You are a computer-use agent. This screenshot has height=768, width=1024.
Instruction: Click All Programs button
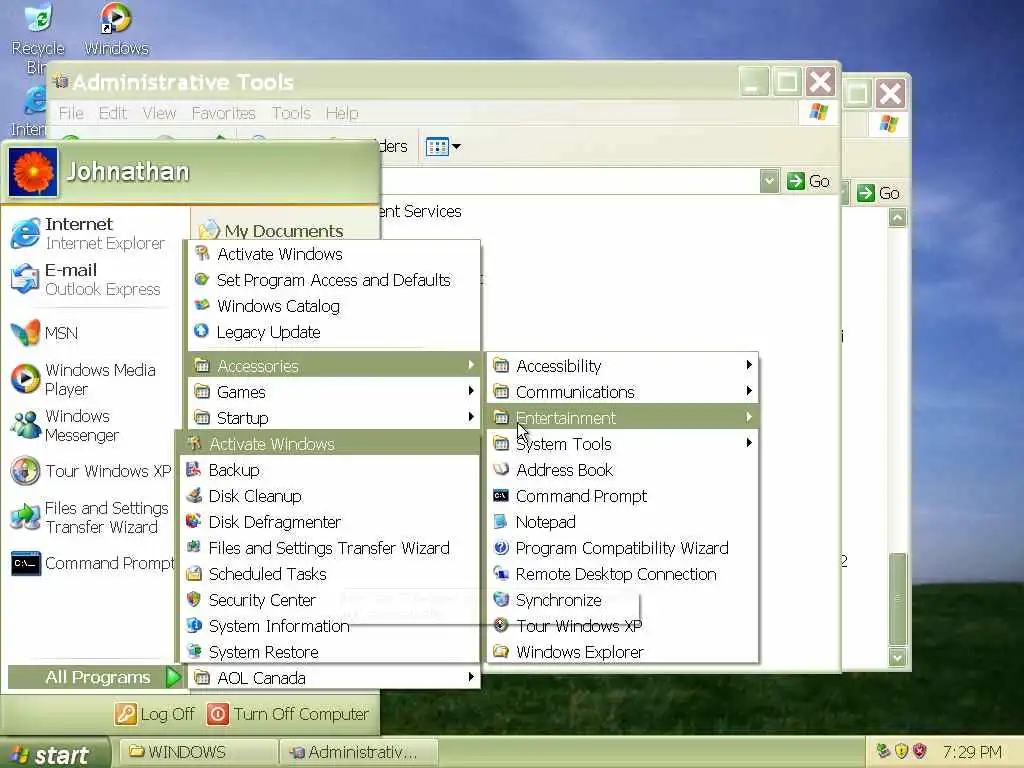[95, 677]
